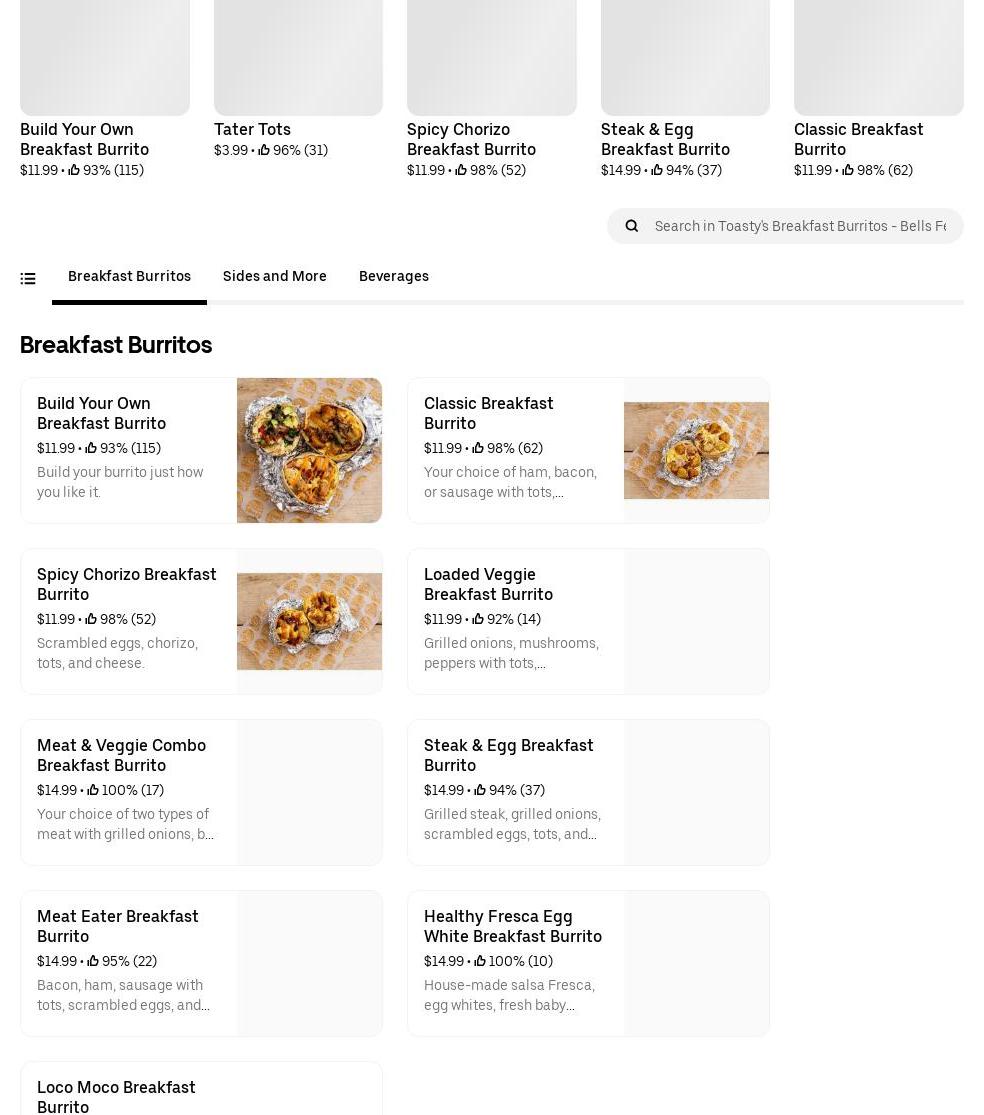Open the Beverages tab

pos(393,277)
